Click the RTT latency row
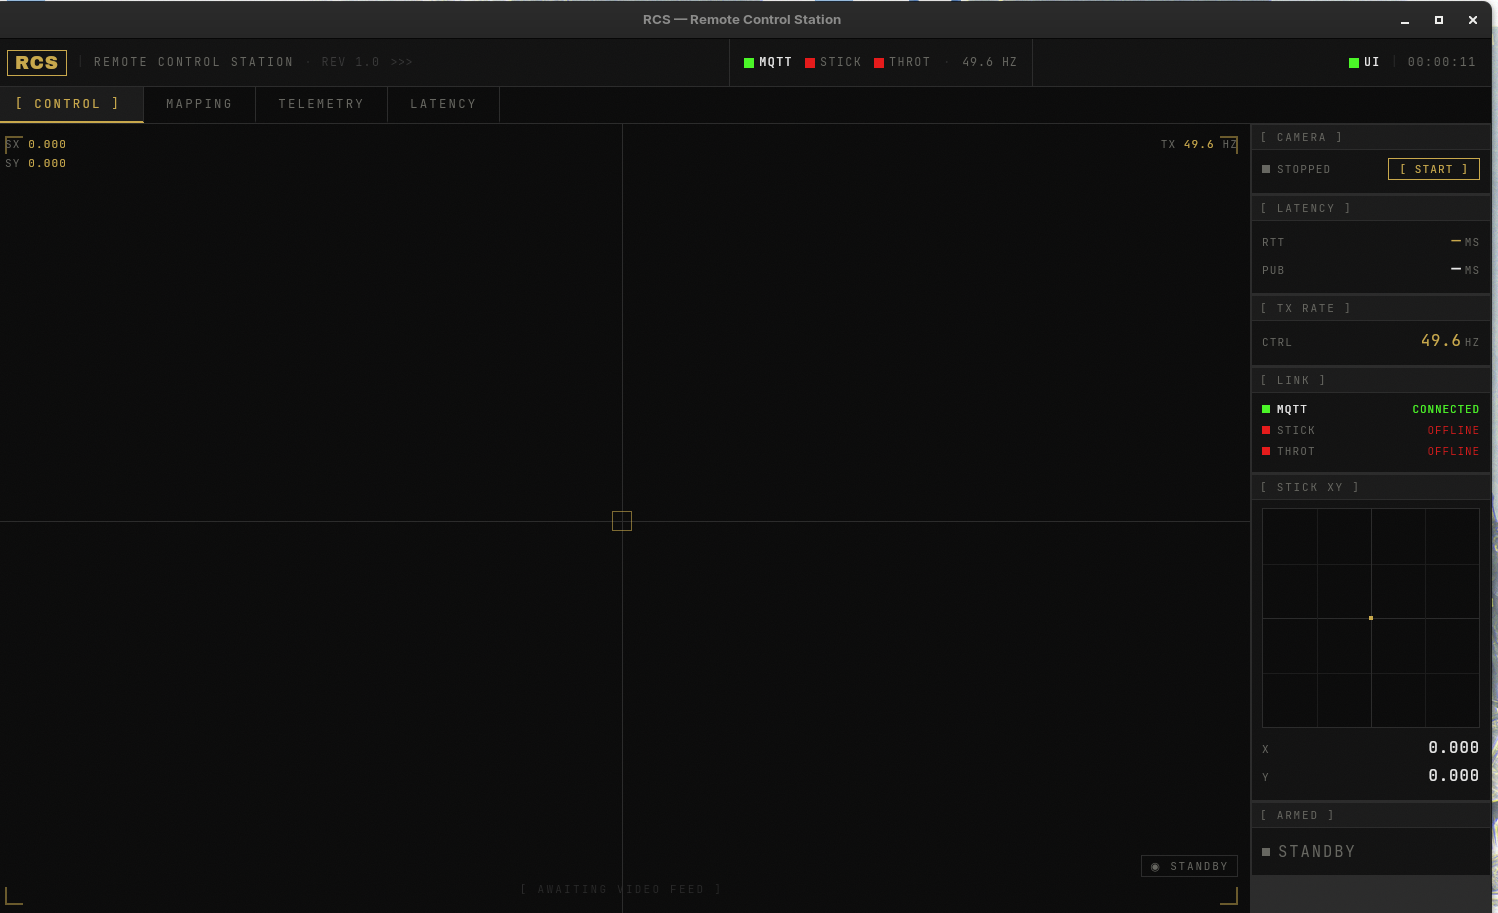Image resolution: width=1498 pixels, height=913 pixels. pyautogui.click(x=1371, y=242)
